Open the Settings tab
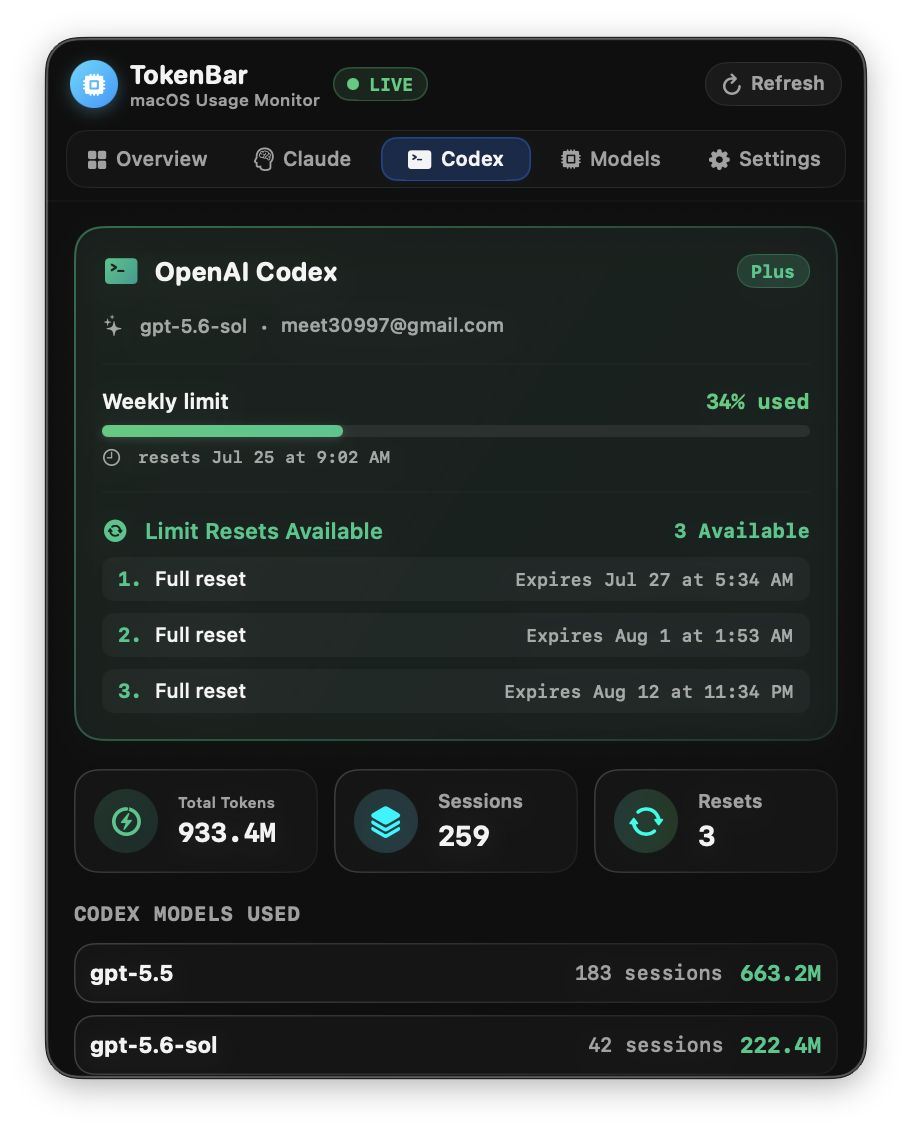Image resolution: width=912 pixels, height=1132 pixels. point(765,160)
